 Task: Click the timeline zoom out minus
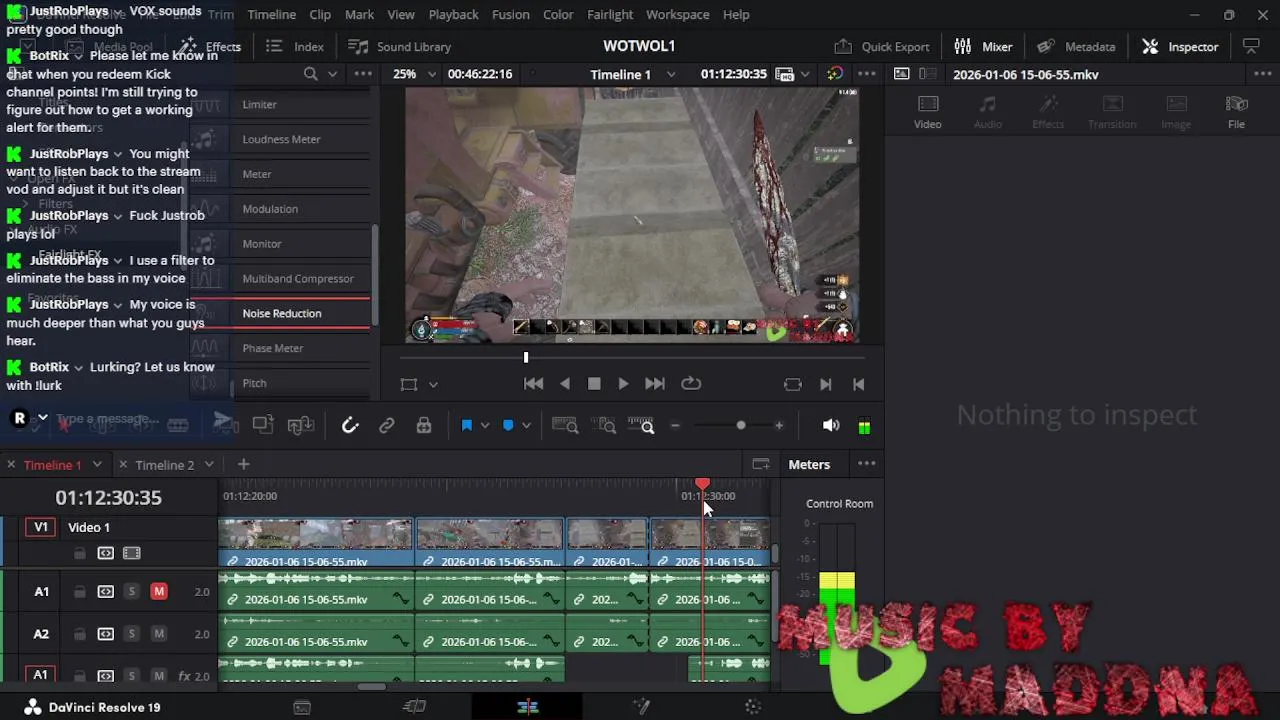tap(675, 425)
